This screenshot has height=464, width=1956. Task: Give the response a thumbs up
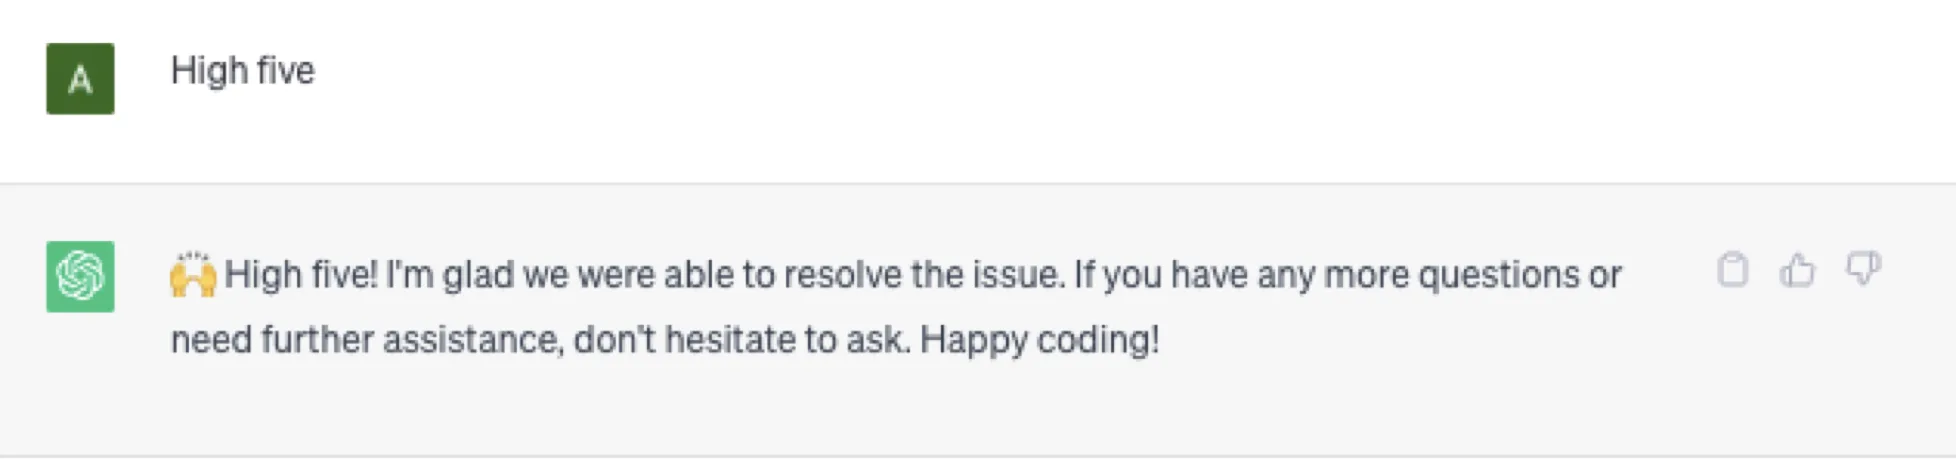click(x=1797, y=270)
